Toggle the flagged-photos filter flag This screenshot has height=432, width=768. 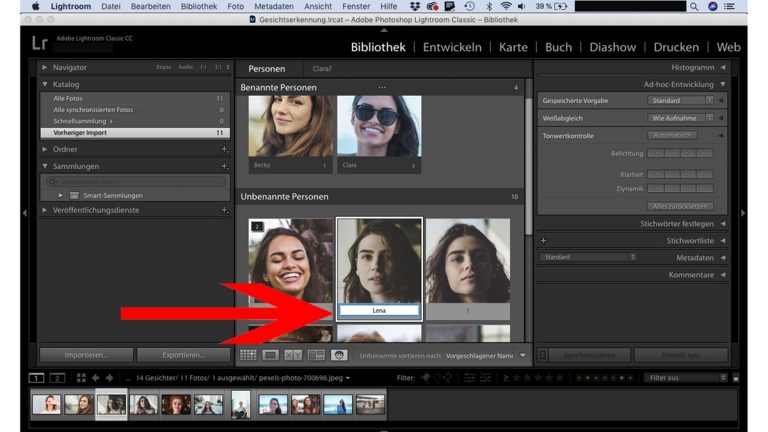point(426,378)
